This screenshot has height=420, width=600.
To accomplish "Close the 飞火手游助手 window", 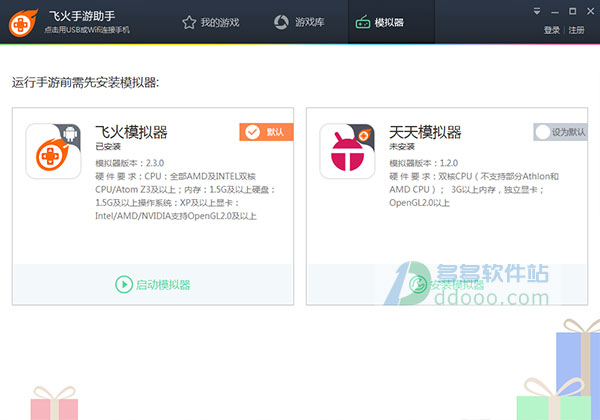I will click(x=590, y=11).
